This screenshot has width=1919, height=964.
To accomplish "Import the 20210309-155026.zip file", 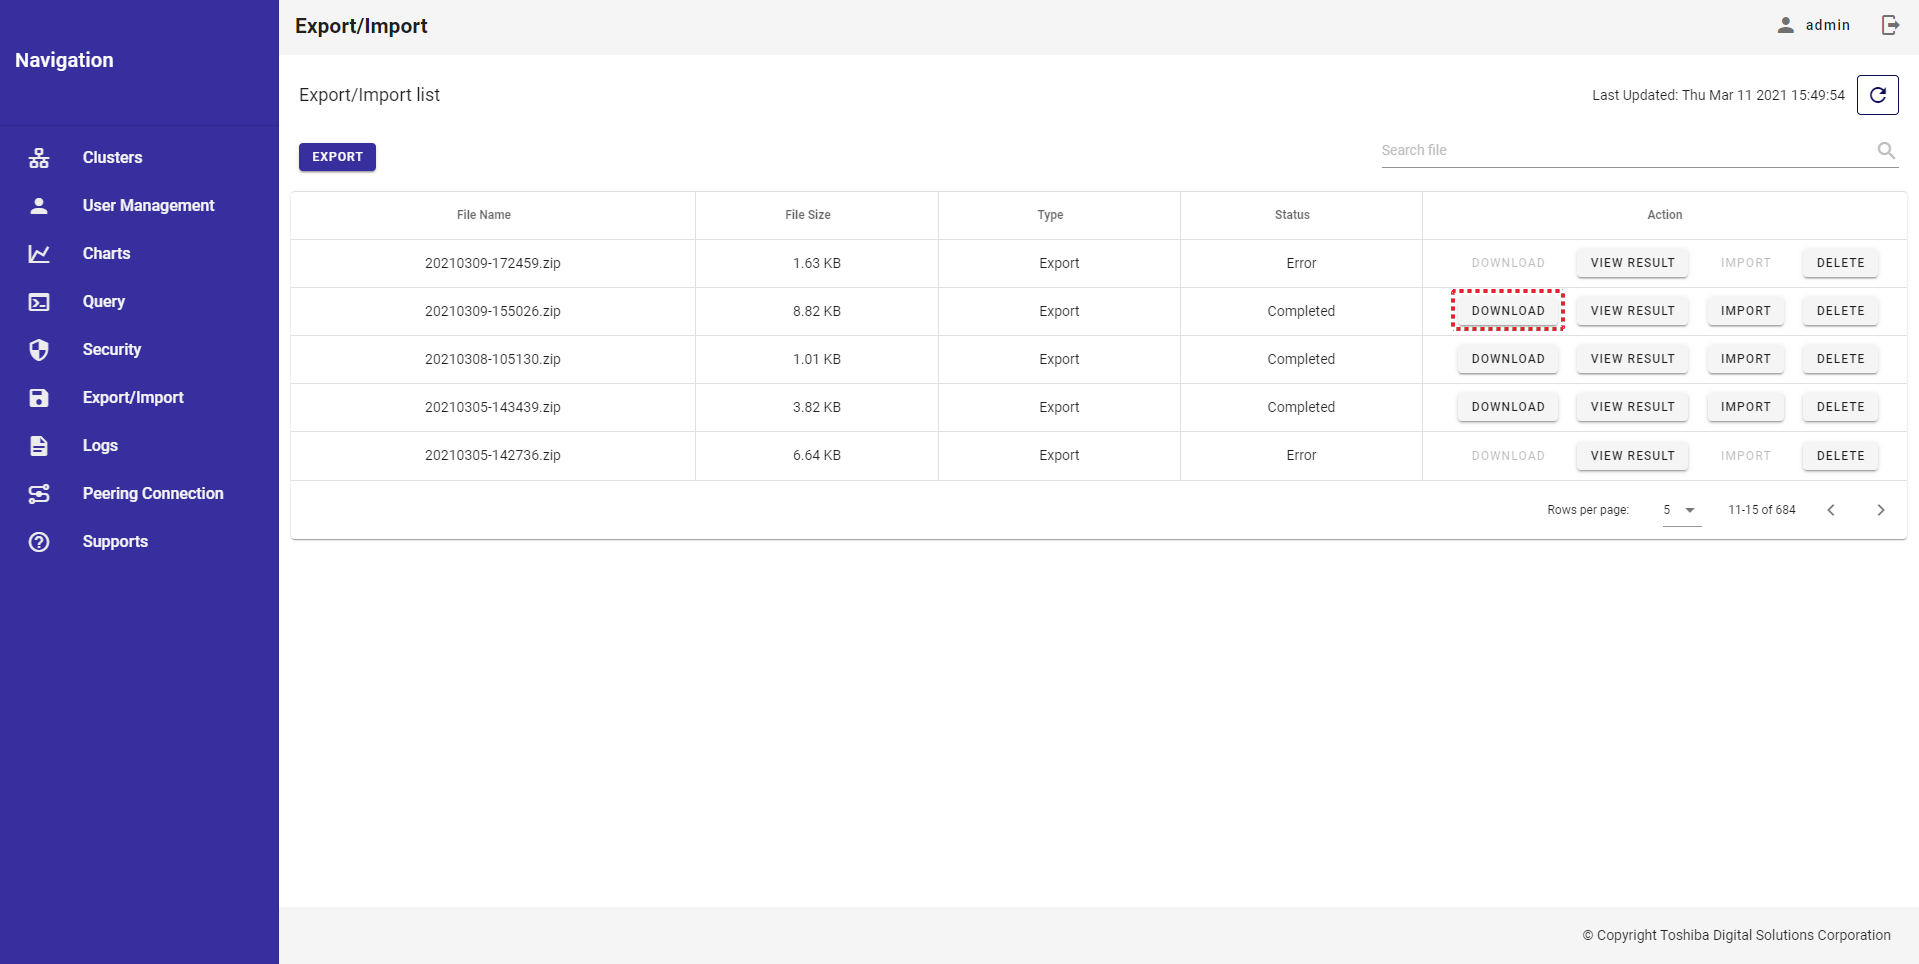I will (1745, 311).
